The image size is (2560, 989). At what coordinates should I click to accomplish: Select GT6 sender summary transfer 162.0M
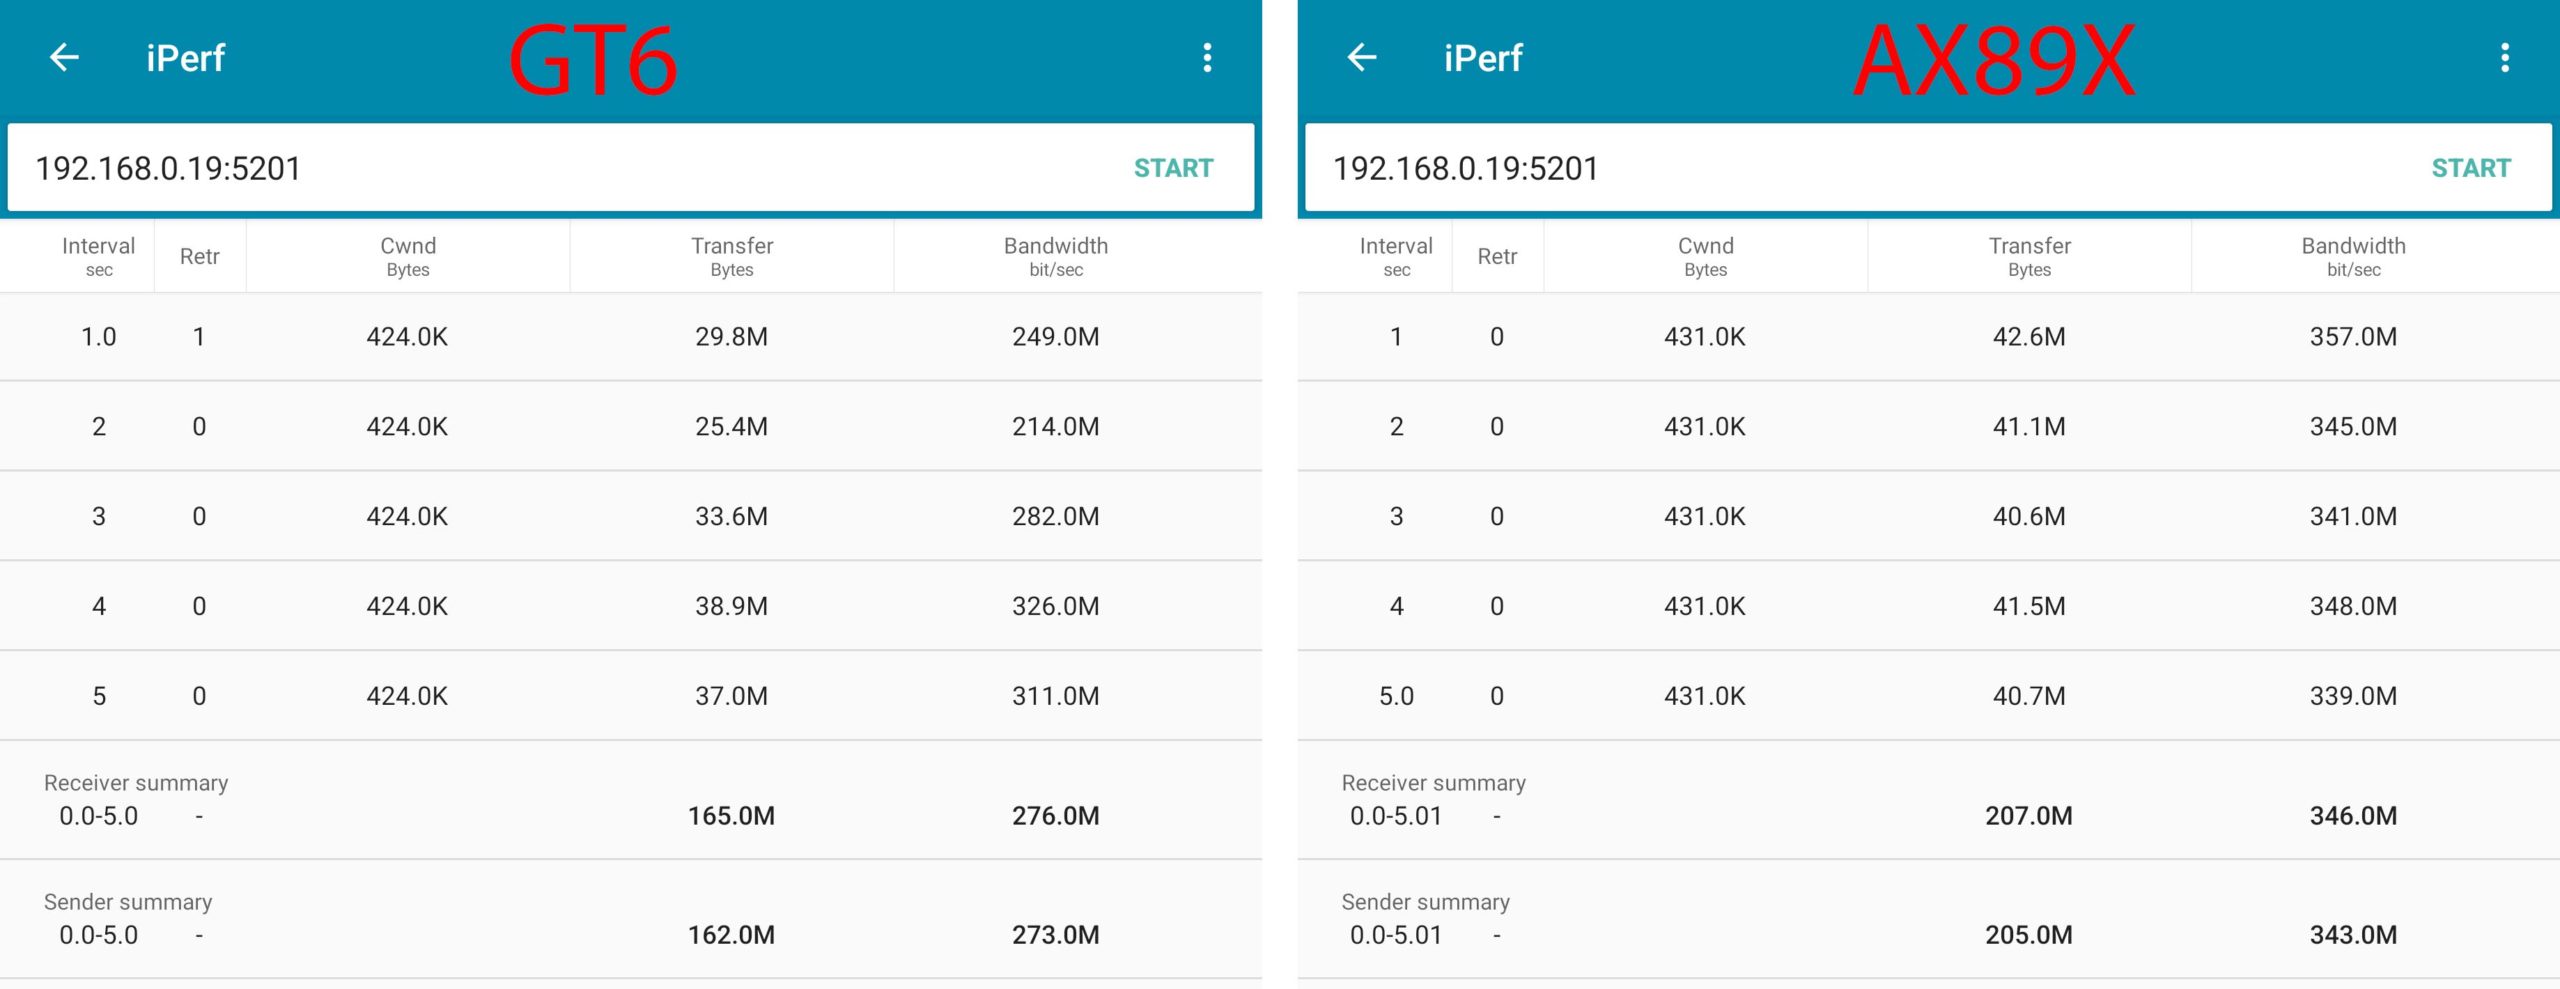[732, 935]
